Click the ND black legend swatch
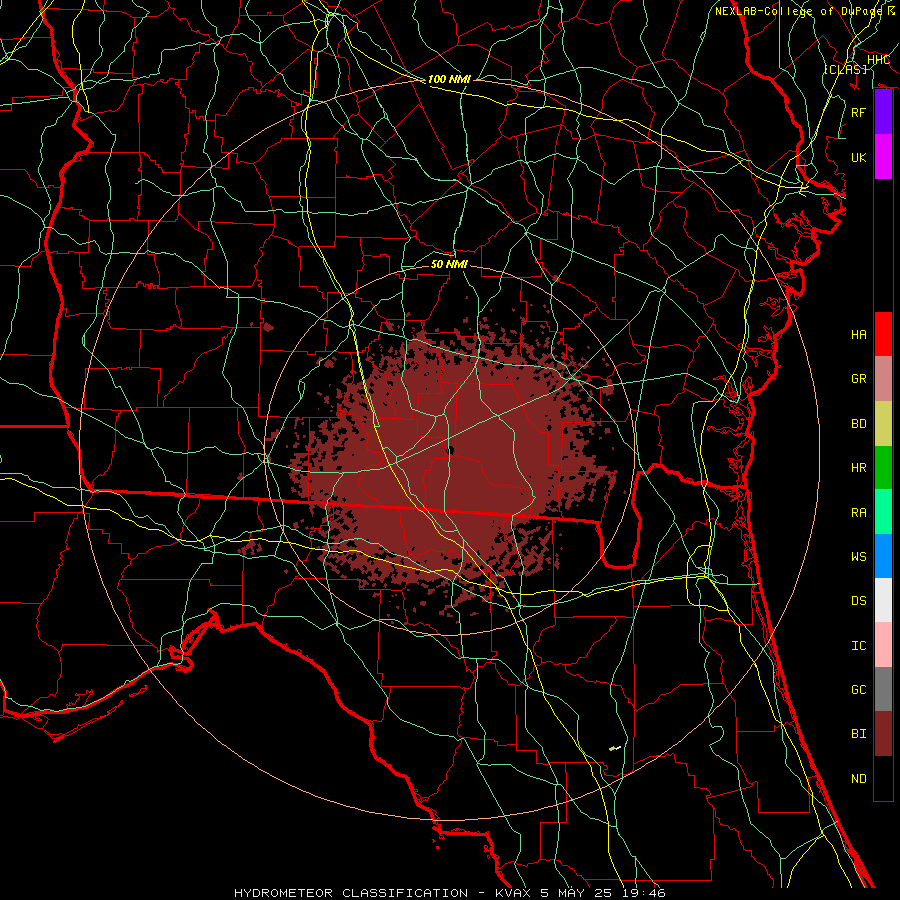Screen dimensions: 900x900 (883, 778)
